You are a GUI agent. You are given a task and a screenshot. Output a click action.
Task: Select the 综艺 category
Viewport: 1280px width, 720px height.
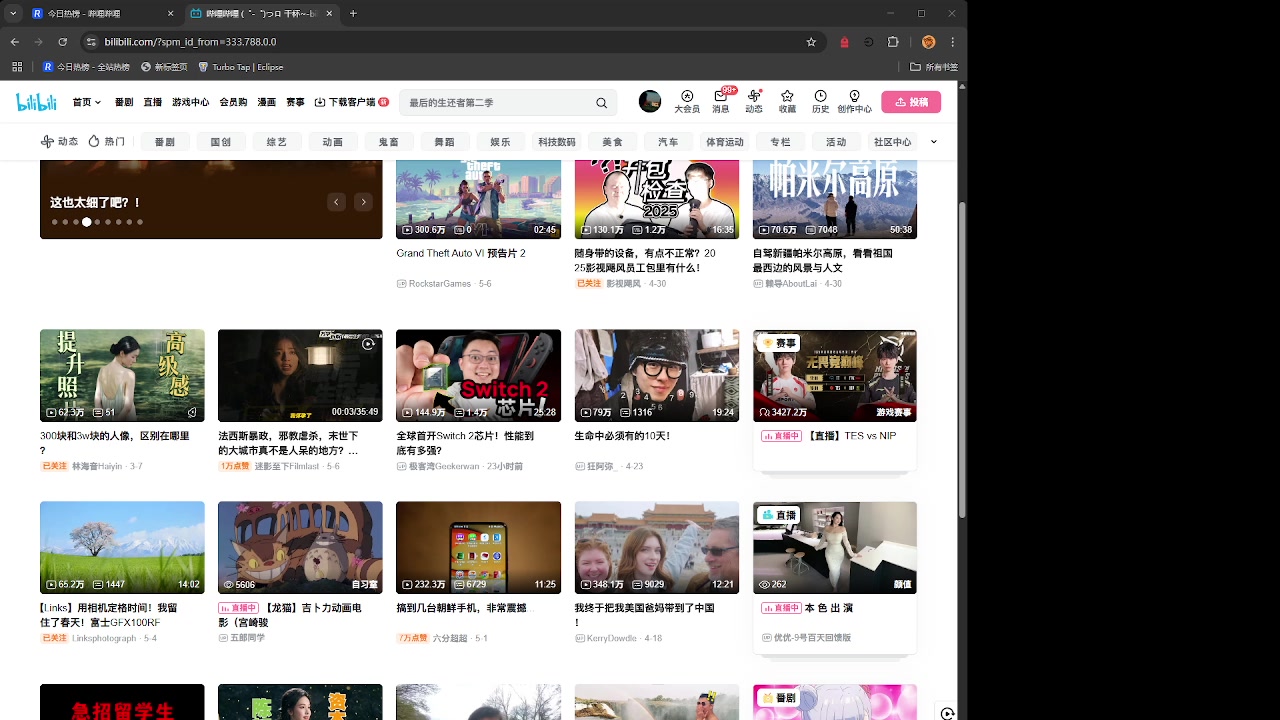pyautogui.click(x=277, y=142)
